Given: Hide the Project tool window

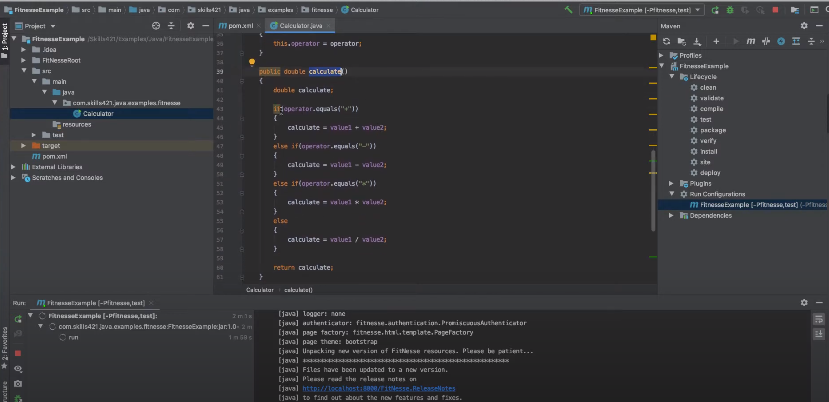Looking at the screenshot, I should pos(206,25).
